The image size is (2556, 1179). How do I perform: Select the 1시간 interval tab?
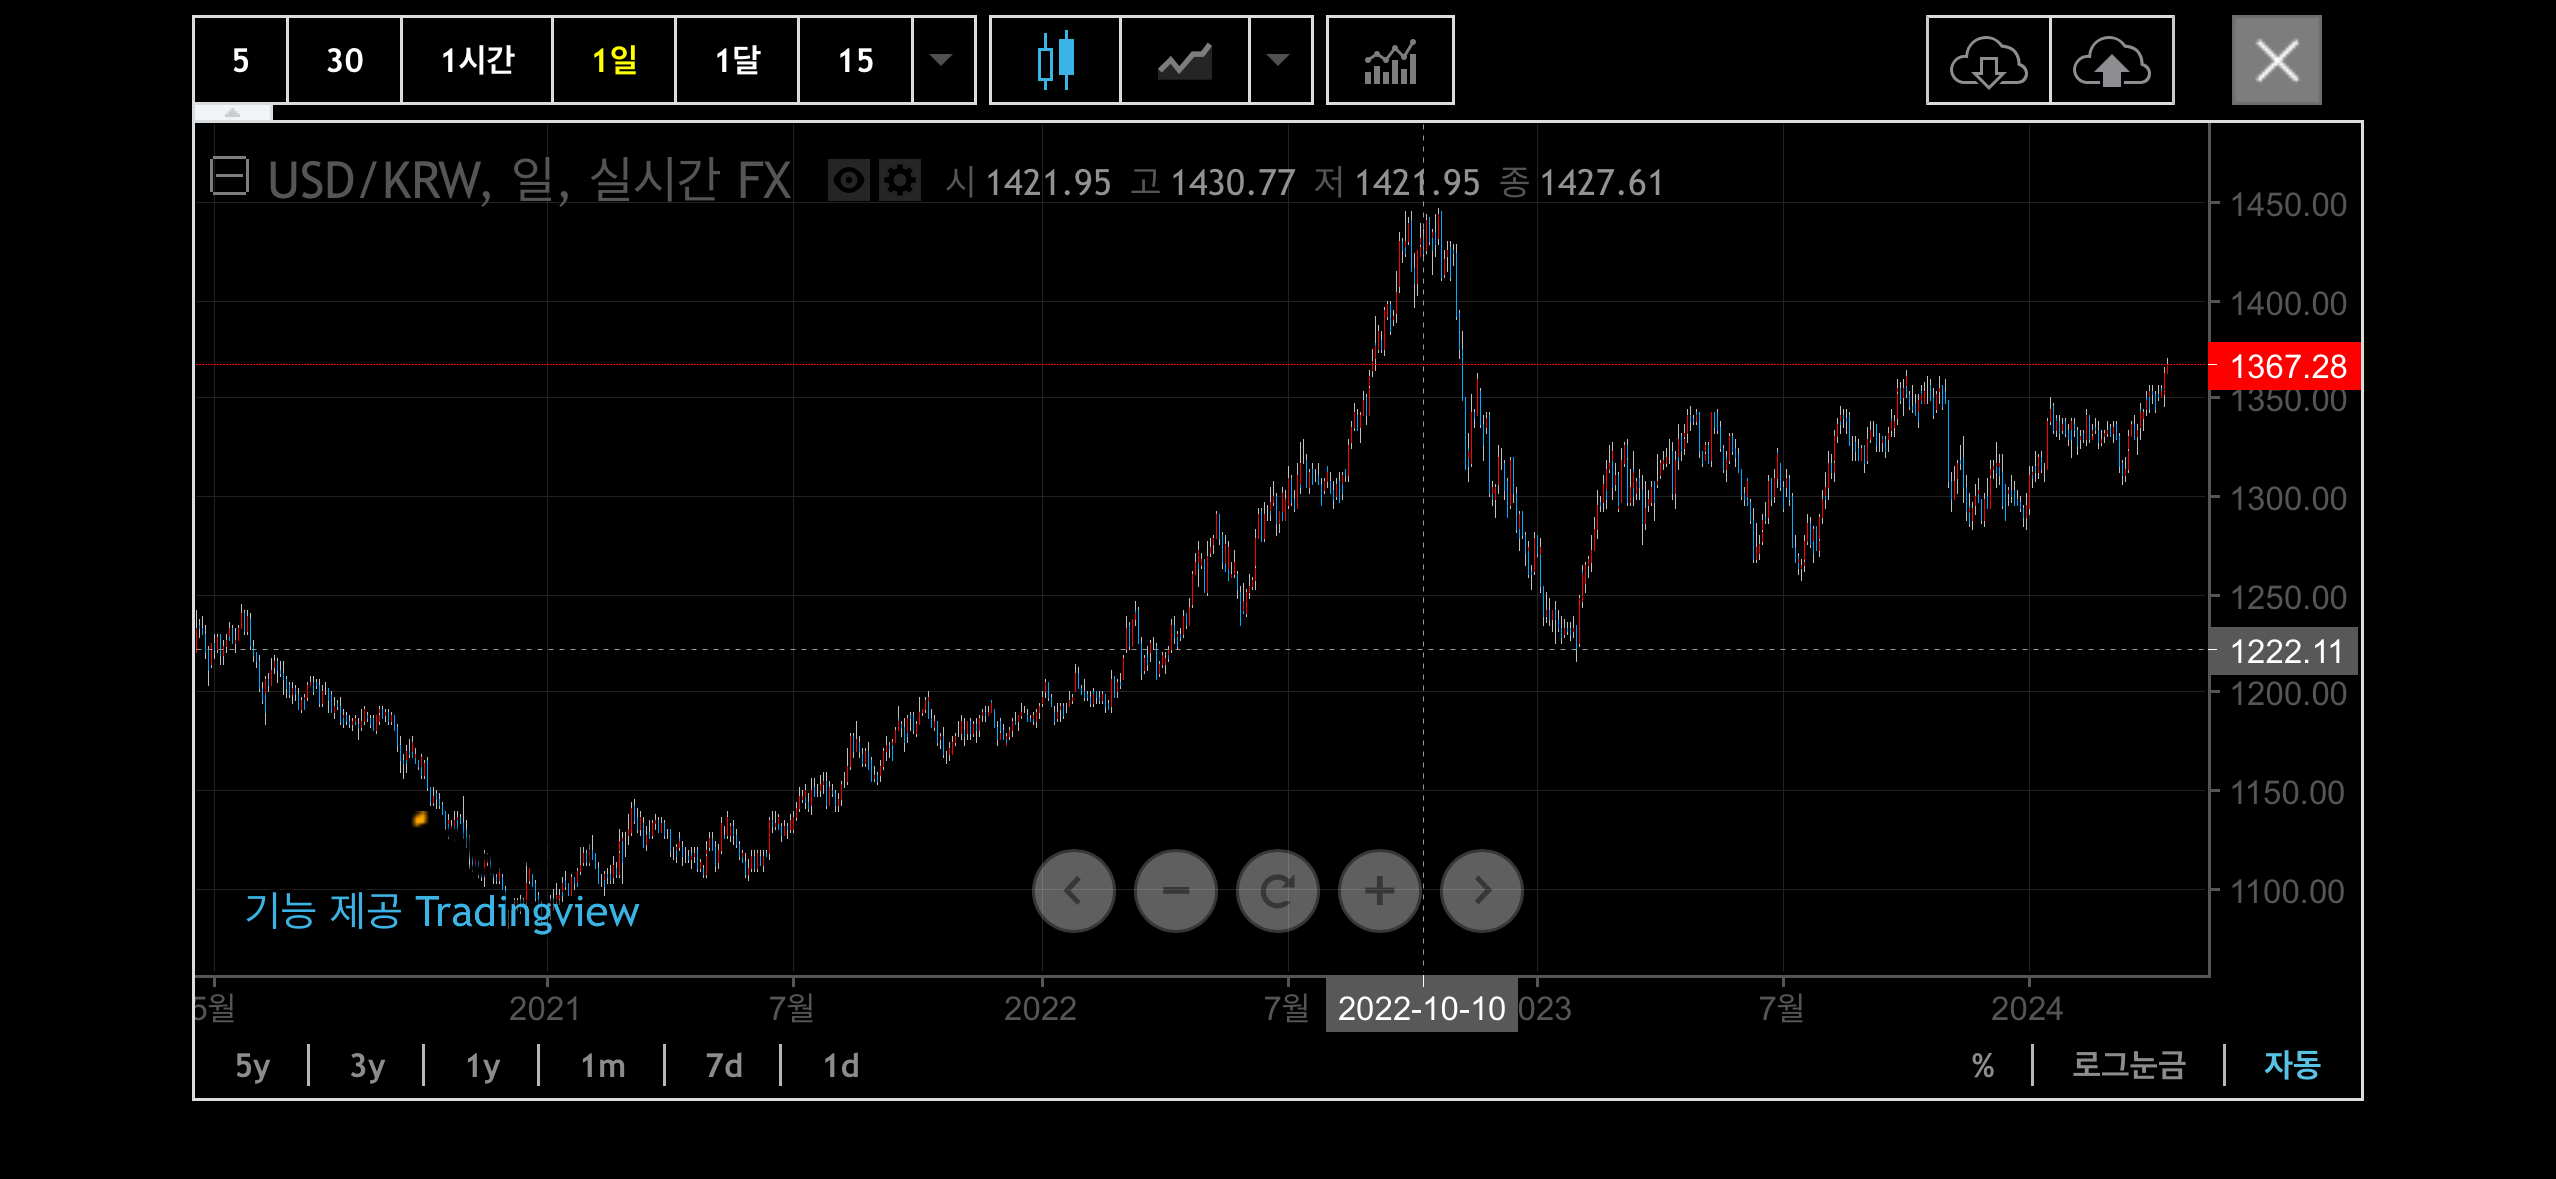477,60
